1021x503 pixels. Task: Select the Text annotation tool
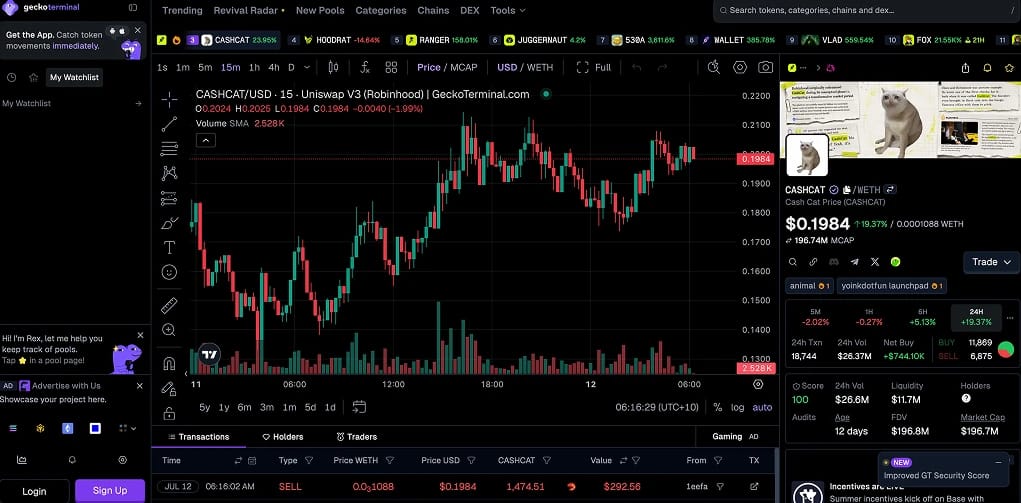(x=169, y=248)
